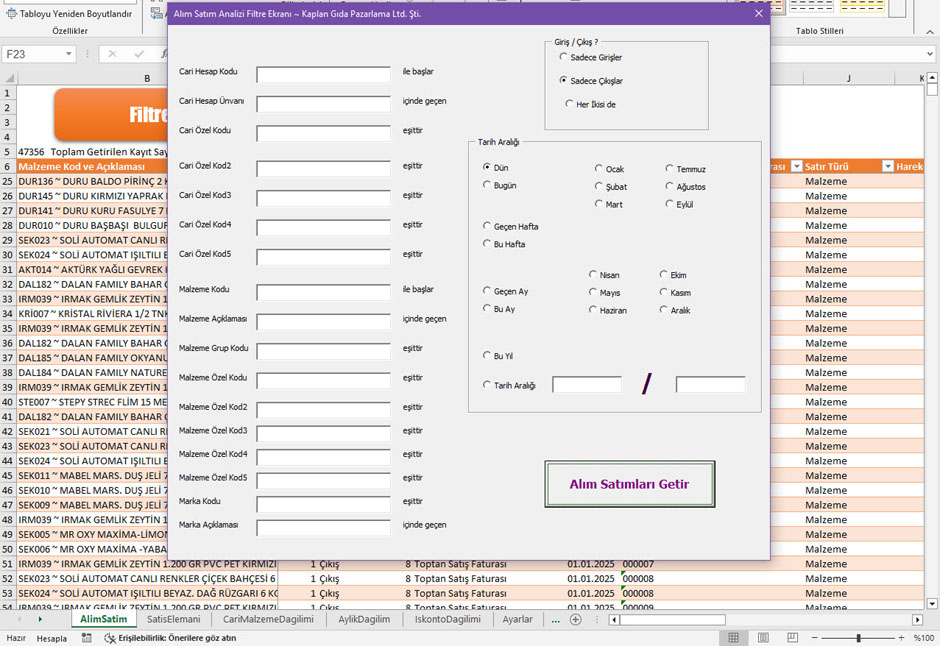
Task: Focus the Malzeme Açıklaması input field
Action: 323,322
